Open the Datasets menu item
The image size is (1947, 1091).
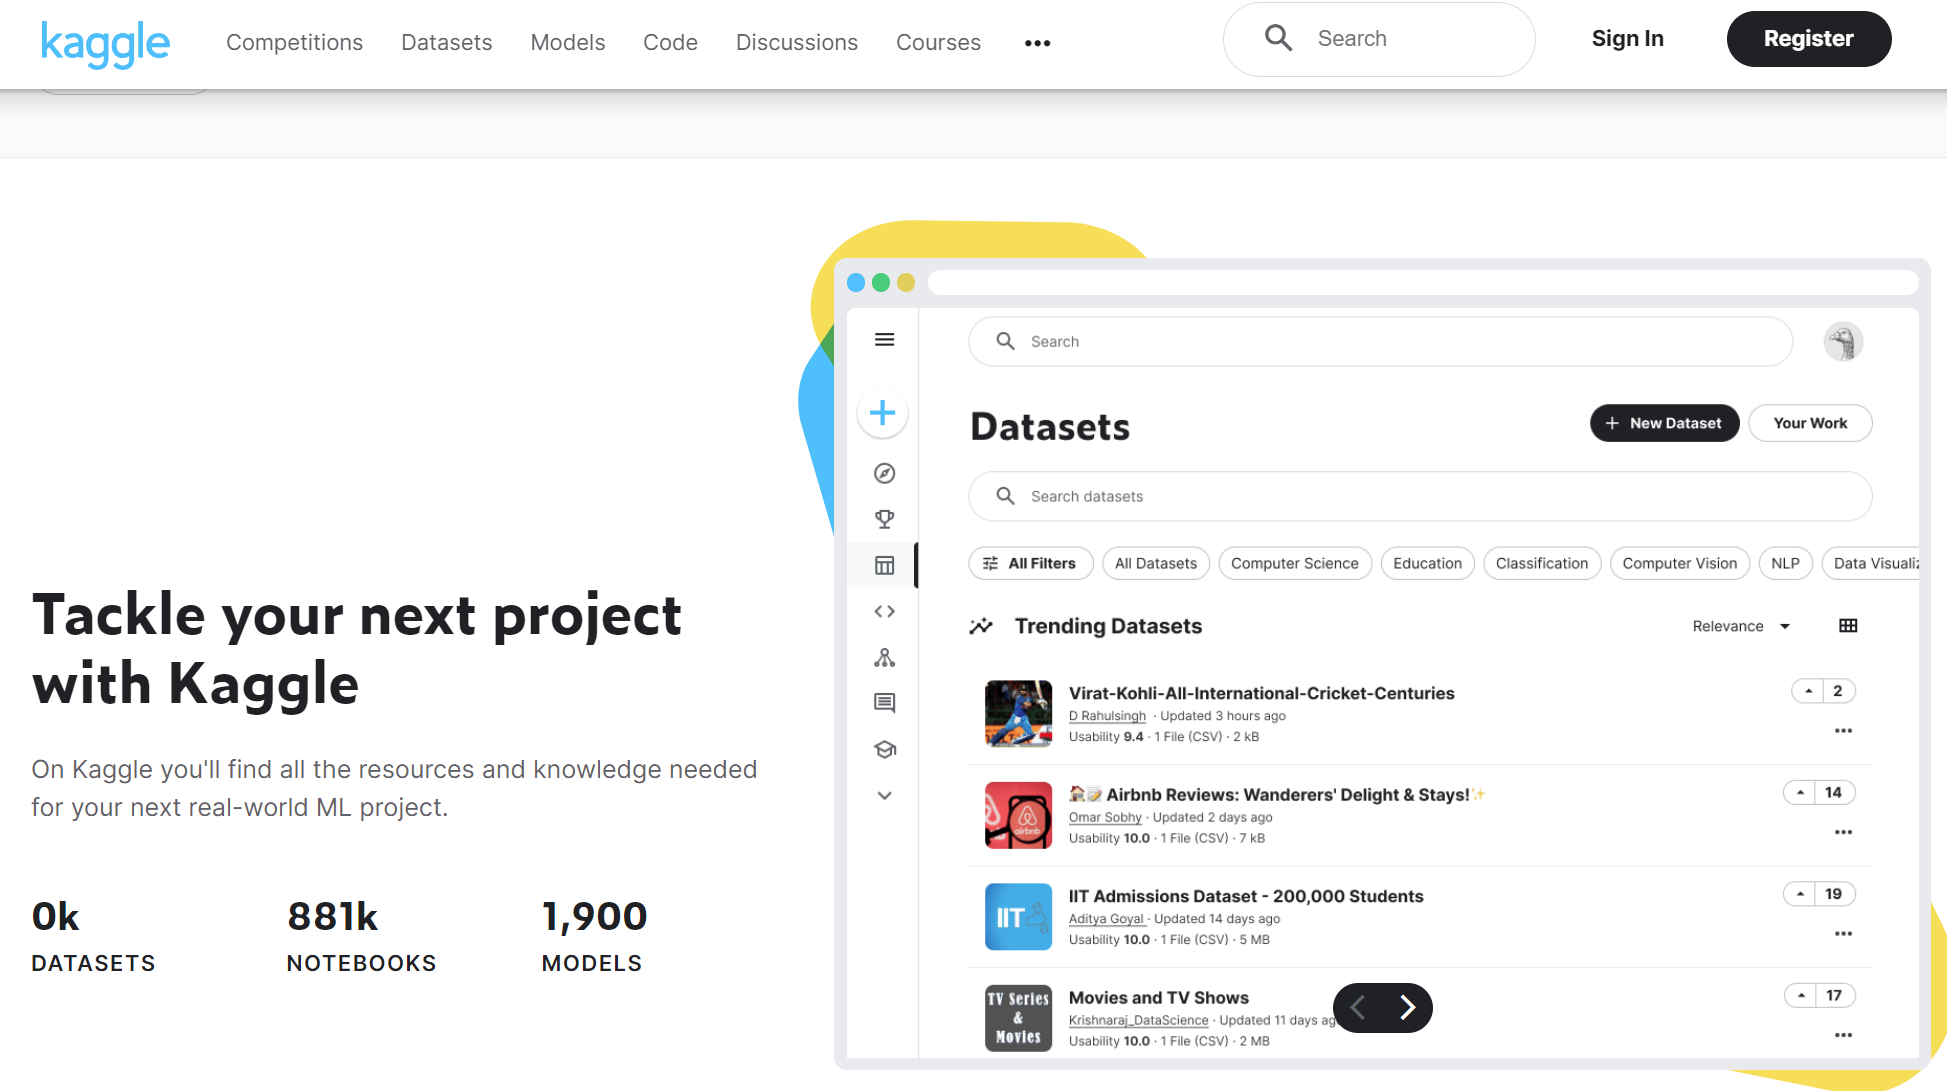446,43
